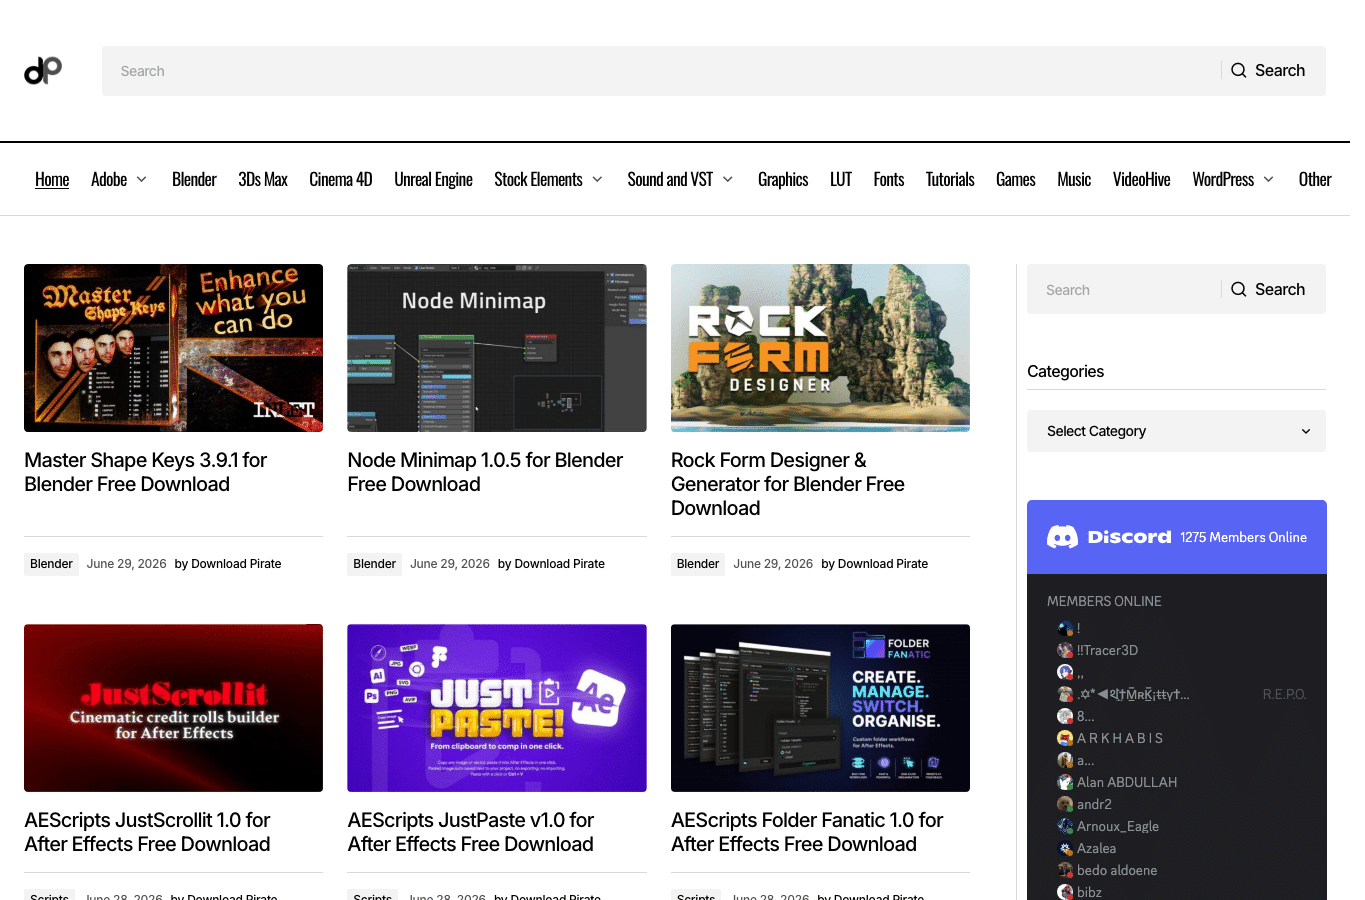This screenshot has width=1365, height=900.
Task: Click the avatar next to !!Tracer3D
Action: point(1065,650)
